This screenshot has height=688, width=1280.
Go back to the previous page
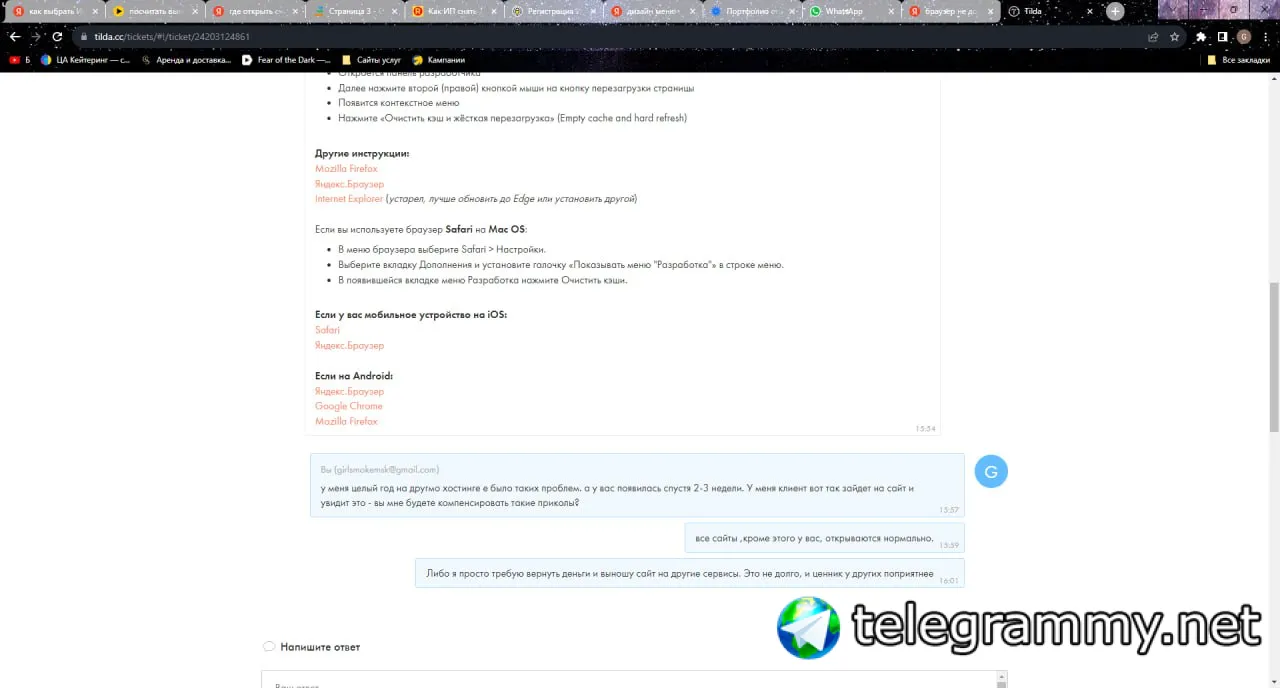pyautogui.click(x=15, y=36)
